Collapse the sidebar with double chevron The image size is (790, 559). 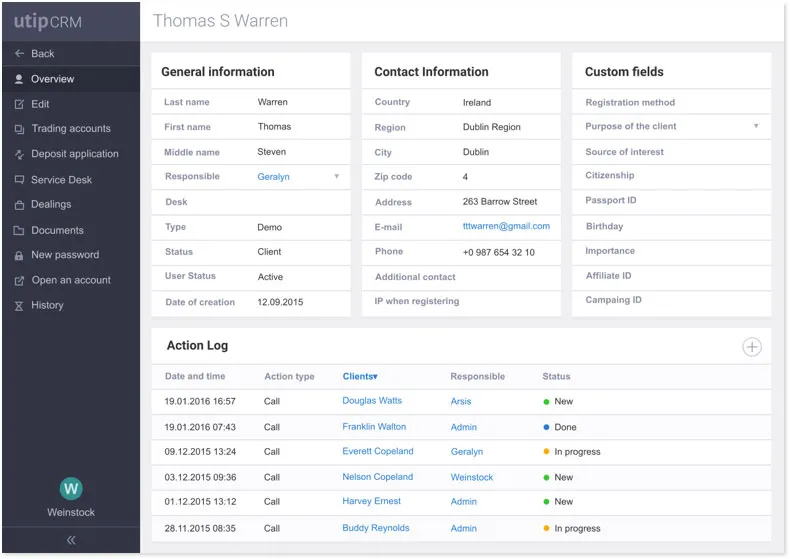click(x=71, y=540)
